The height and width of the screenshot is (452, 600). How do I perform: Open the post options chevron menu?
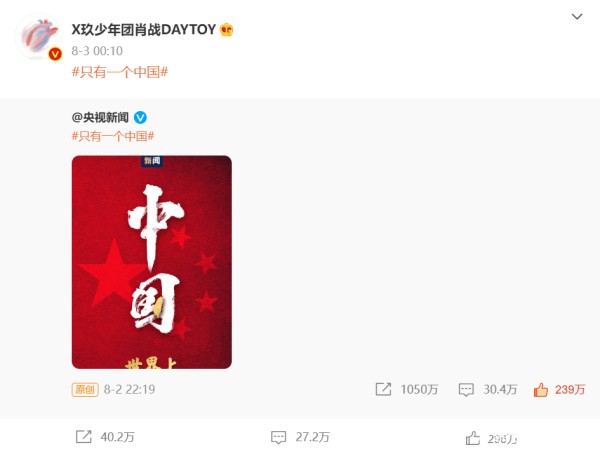point(577,16)
